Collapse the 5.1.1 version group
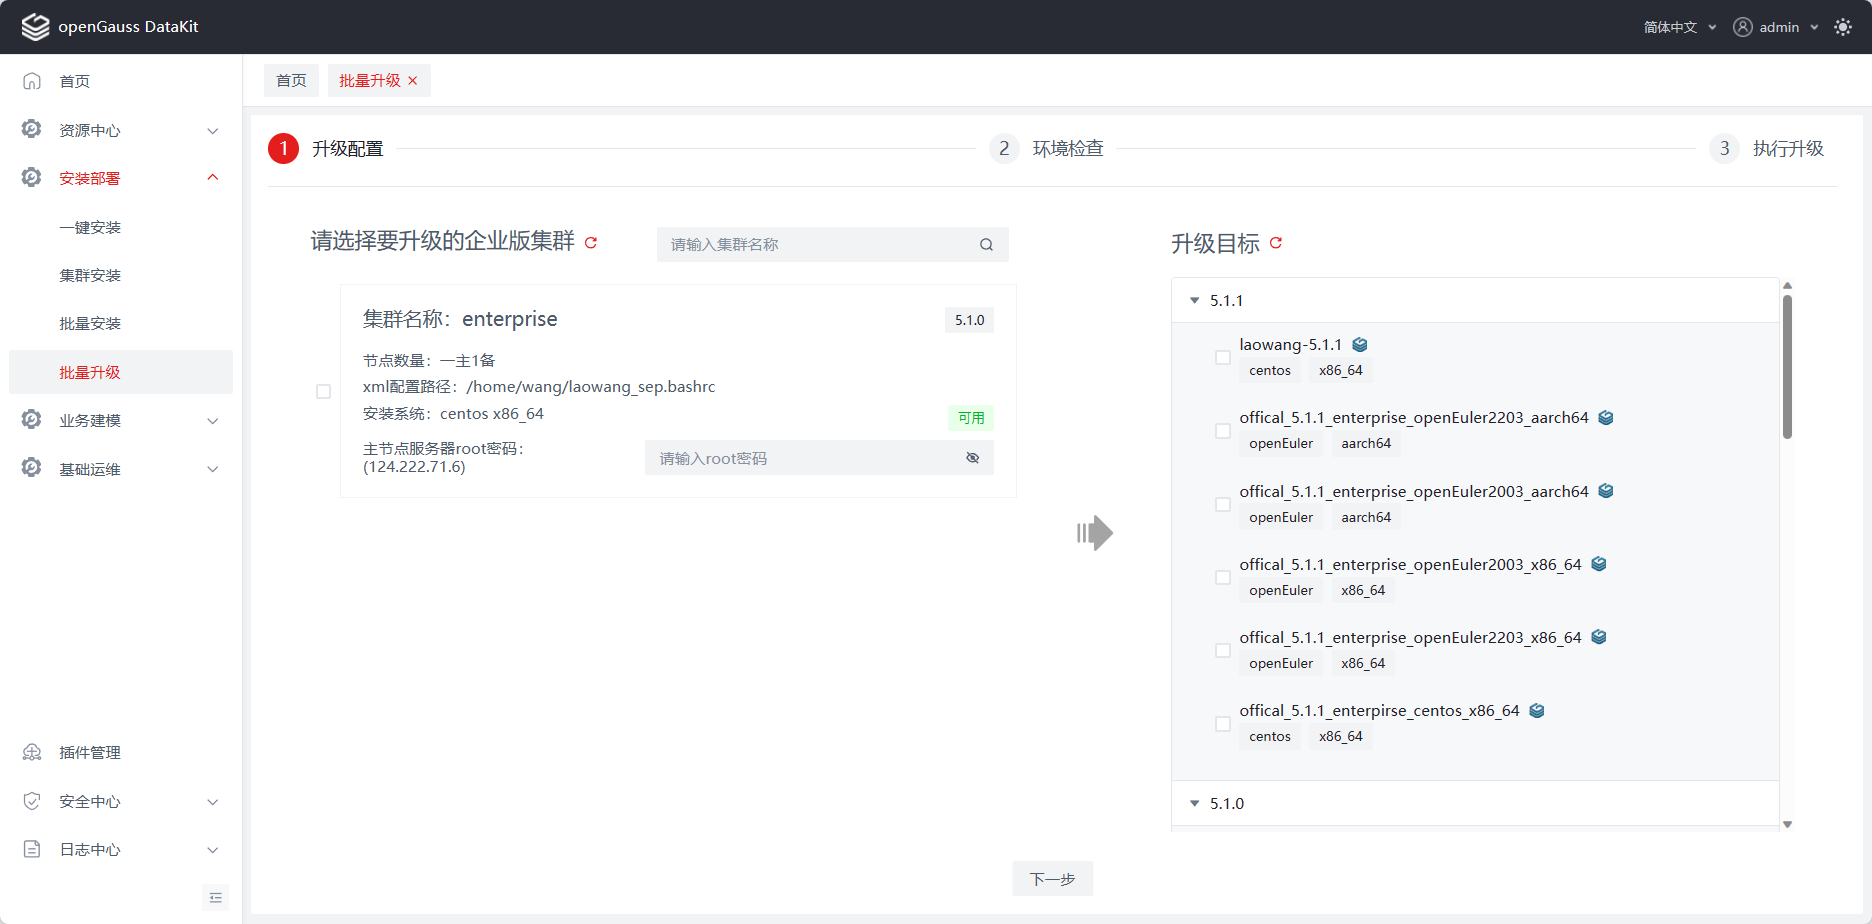 pos(1194,300)
